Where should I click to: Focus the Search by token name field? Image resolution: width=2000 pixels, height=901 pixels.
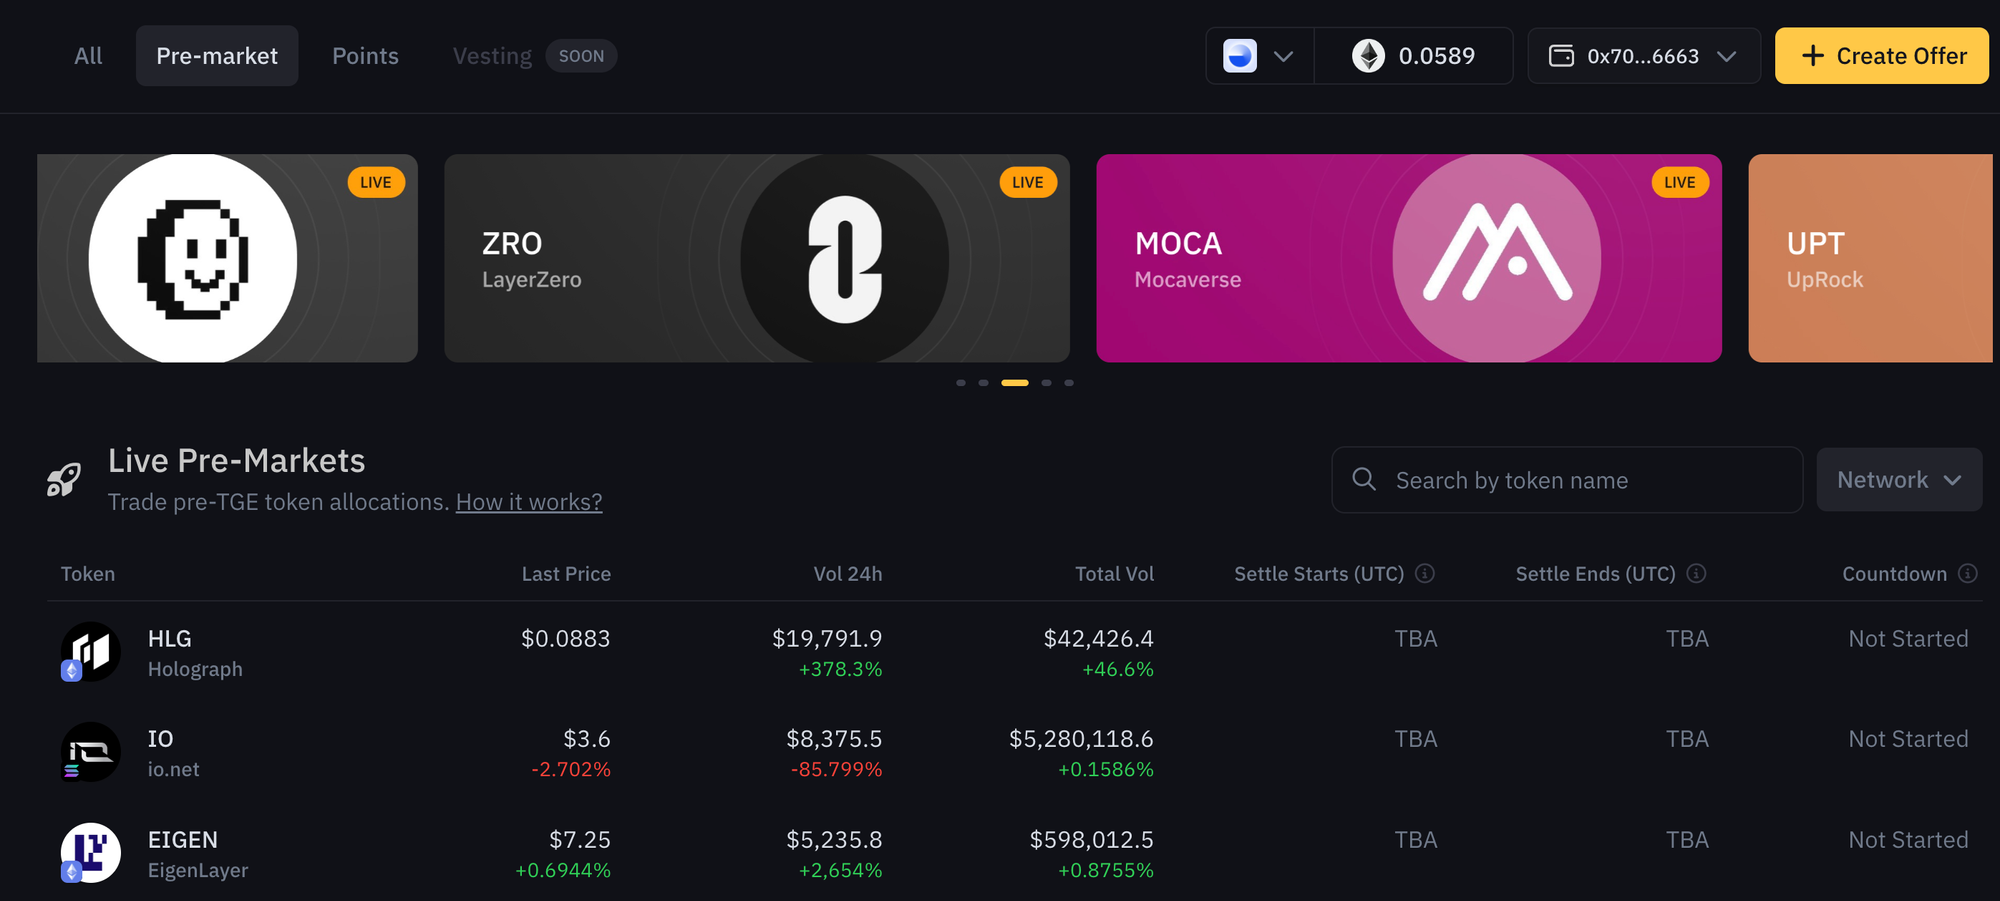[x=1567, y=480]
